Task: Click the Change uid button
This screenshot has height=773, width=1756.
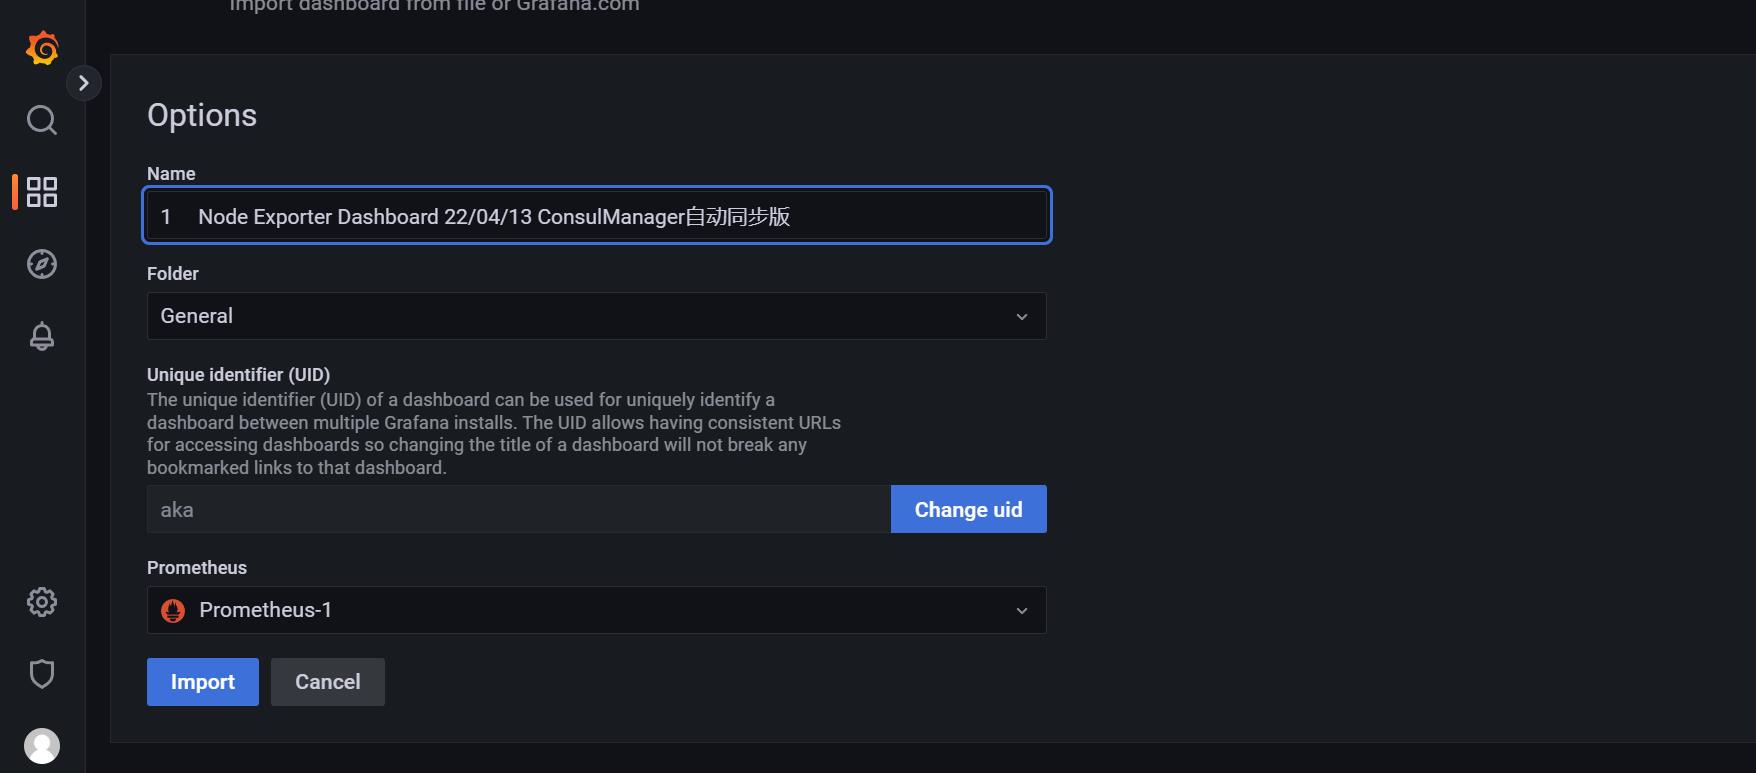Action: (x=968, y=509)
